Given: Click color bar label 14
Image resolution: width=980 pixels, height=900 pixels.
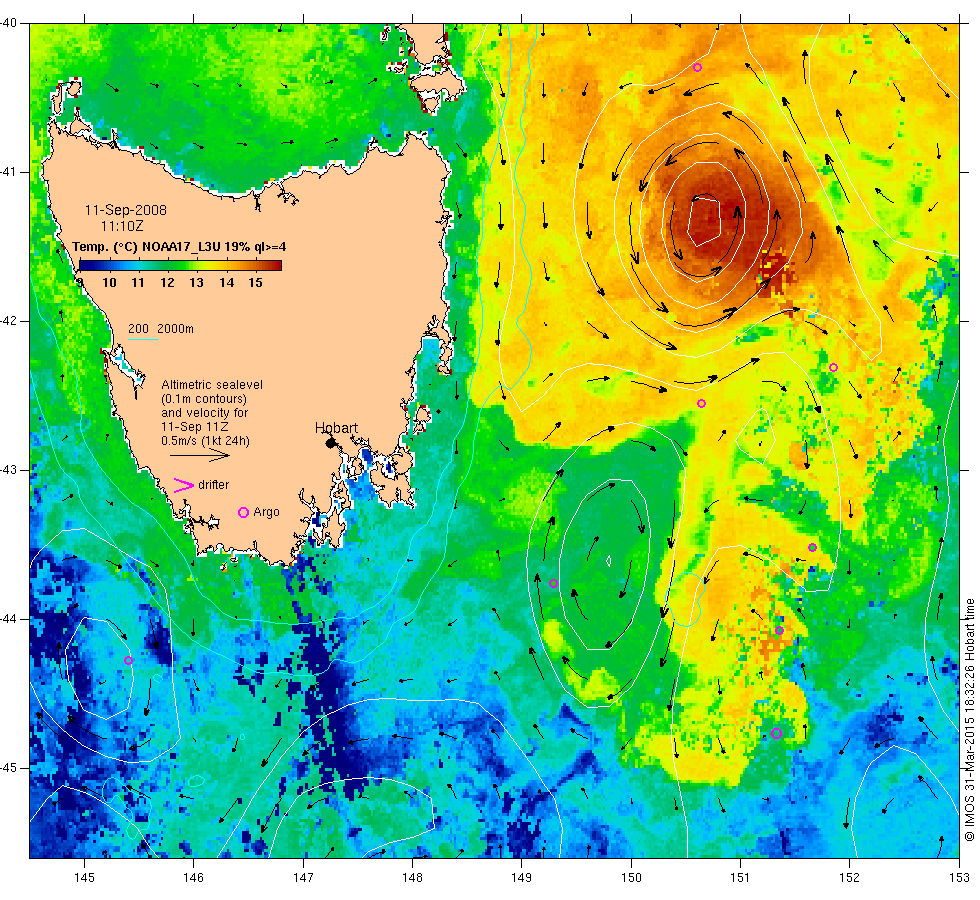Looking at the screenshot, I should [226, 282].
